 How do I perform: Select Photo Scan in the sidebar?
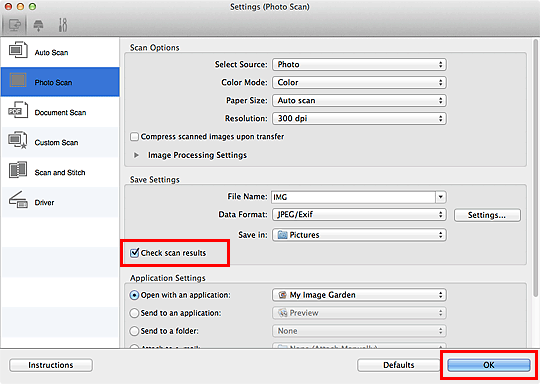pos(60,82)
